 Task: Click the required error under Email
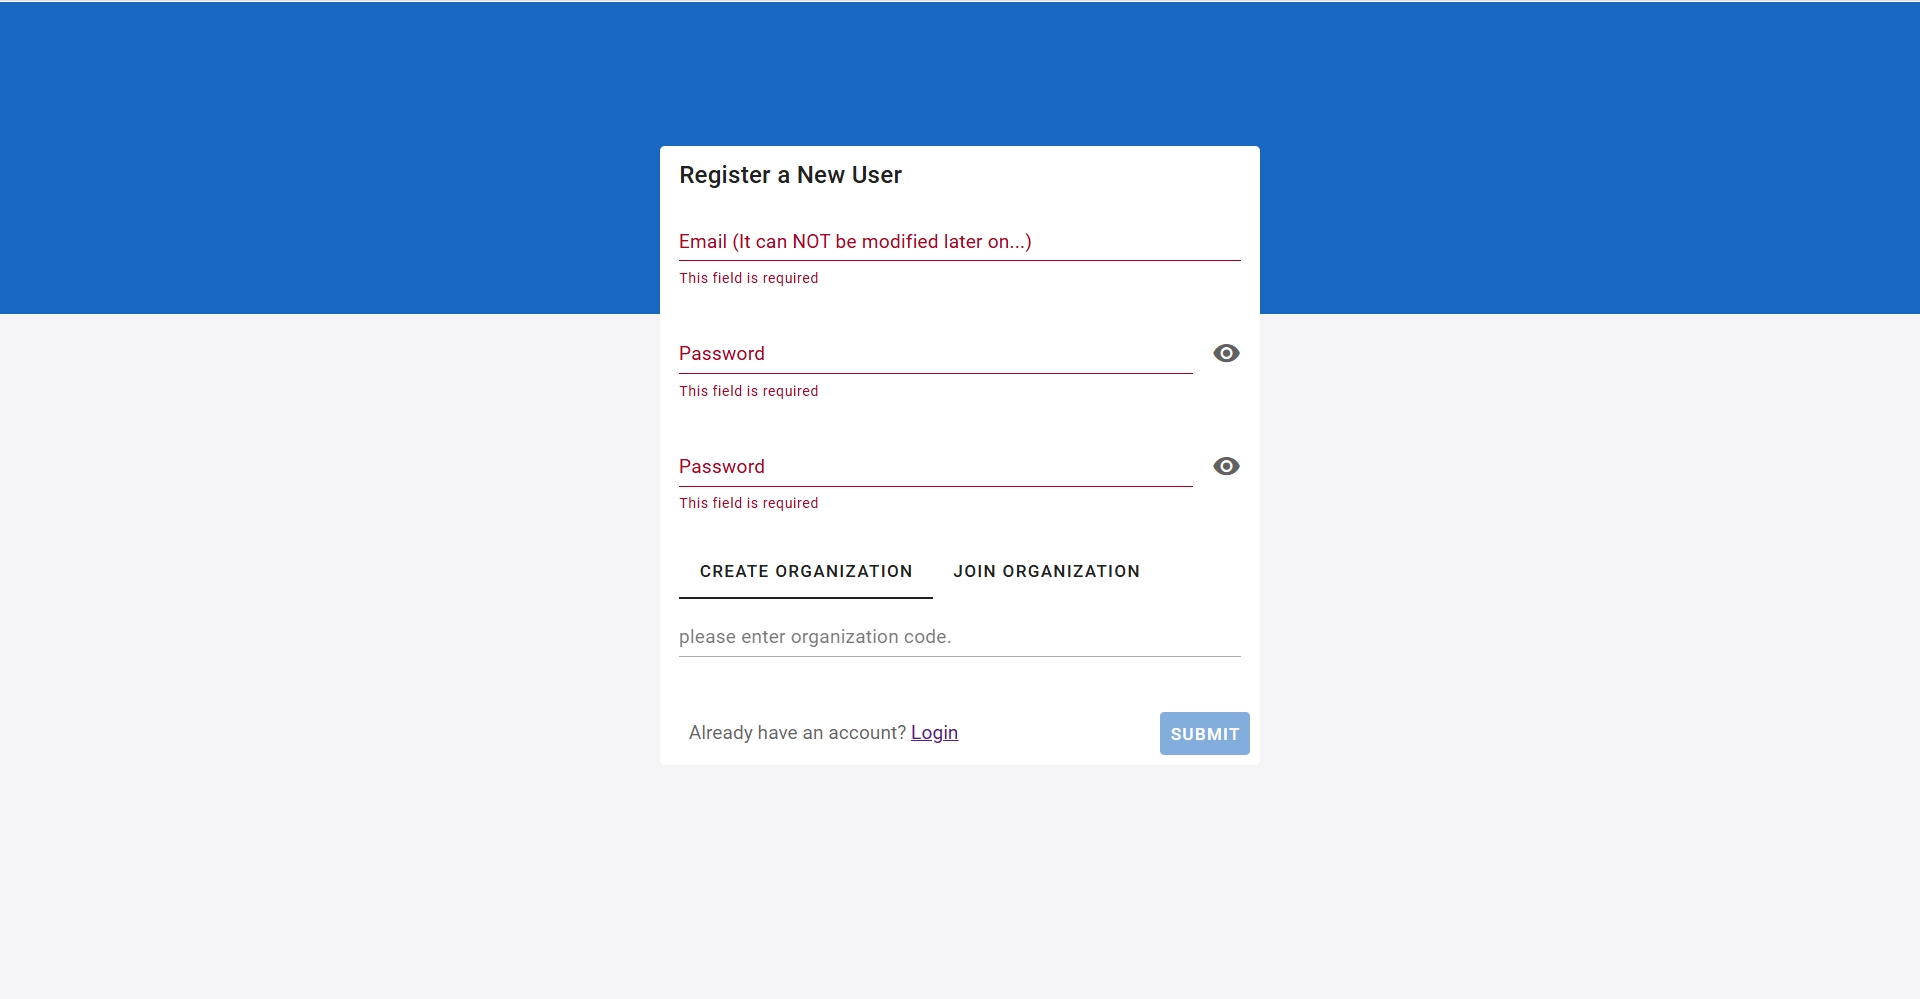click(748, 278)
